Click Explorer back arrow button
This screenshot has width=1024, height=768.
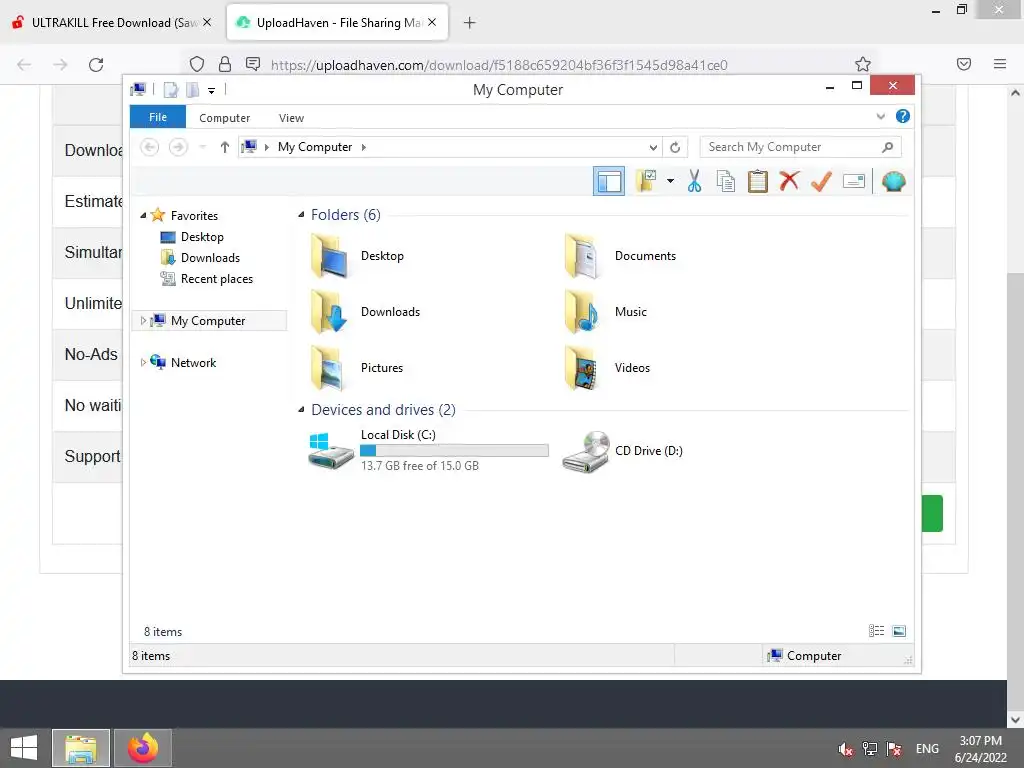click(x=150, y=147)
